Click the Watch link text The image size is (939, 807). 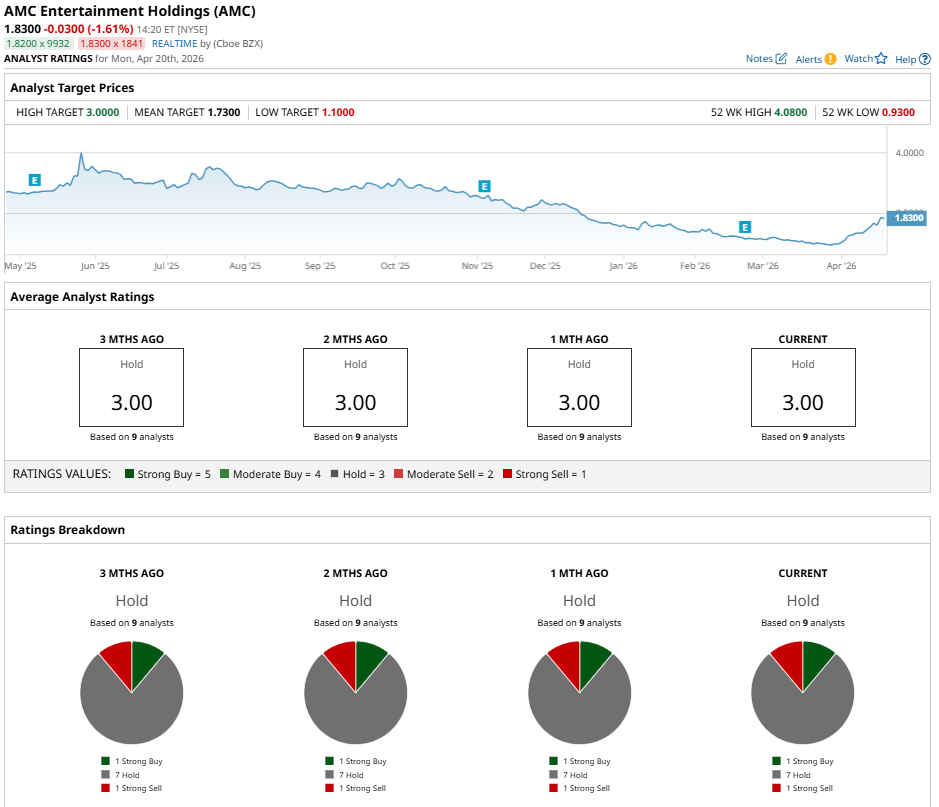pos(858,59)
